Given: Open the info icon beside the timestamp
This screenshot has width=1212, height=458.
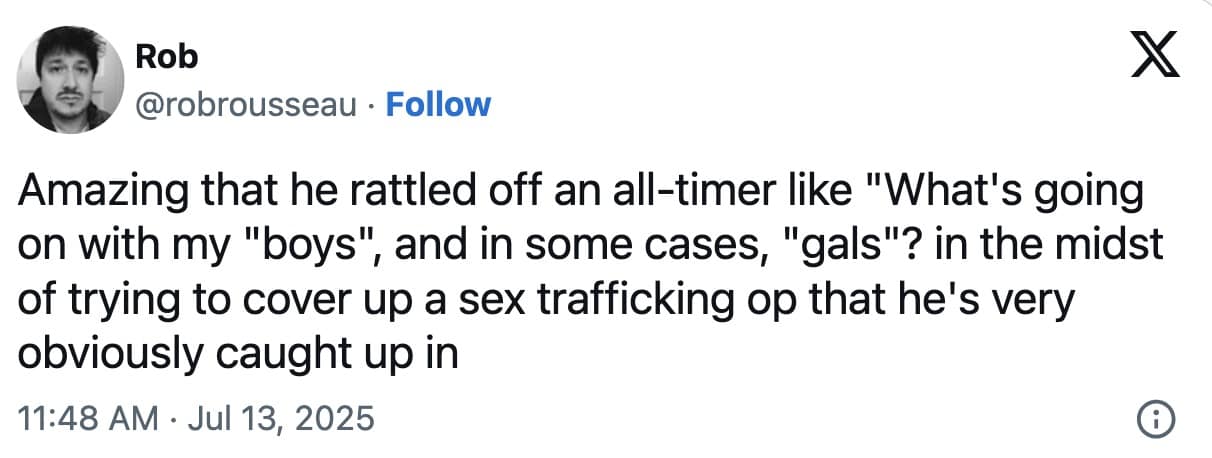Looking at the screenshot, I should pyautogui.click(x=1151, y=418).
